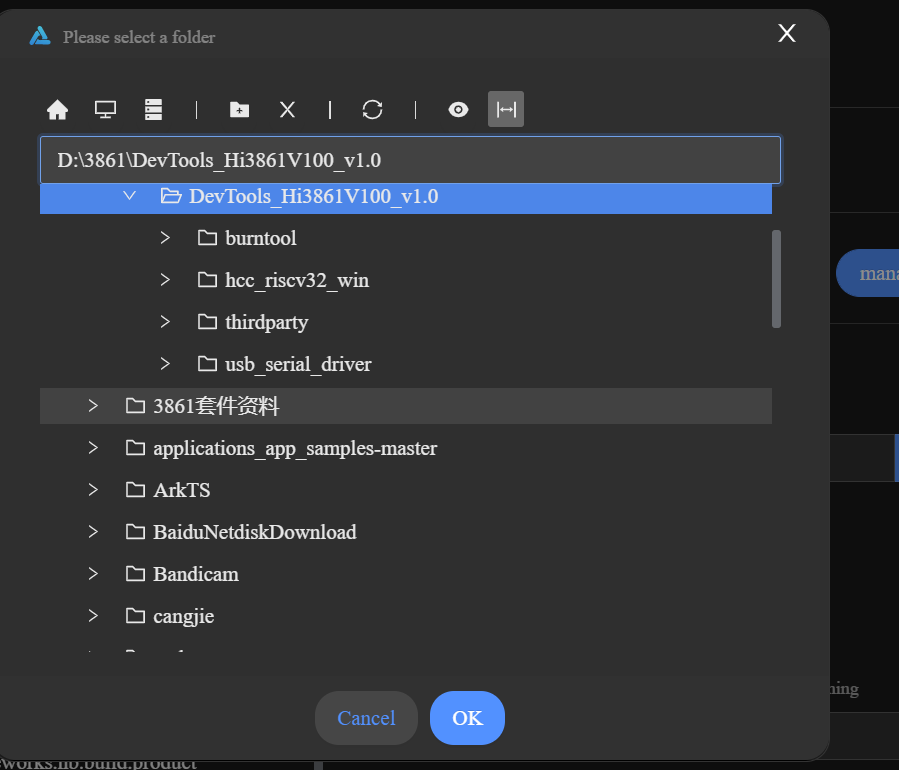899x770 pixels.
Task: Open the drives list icon
Action: pos(153,110)
